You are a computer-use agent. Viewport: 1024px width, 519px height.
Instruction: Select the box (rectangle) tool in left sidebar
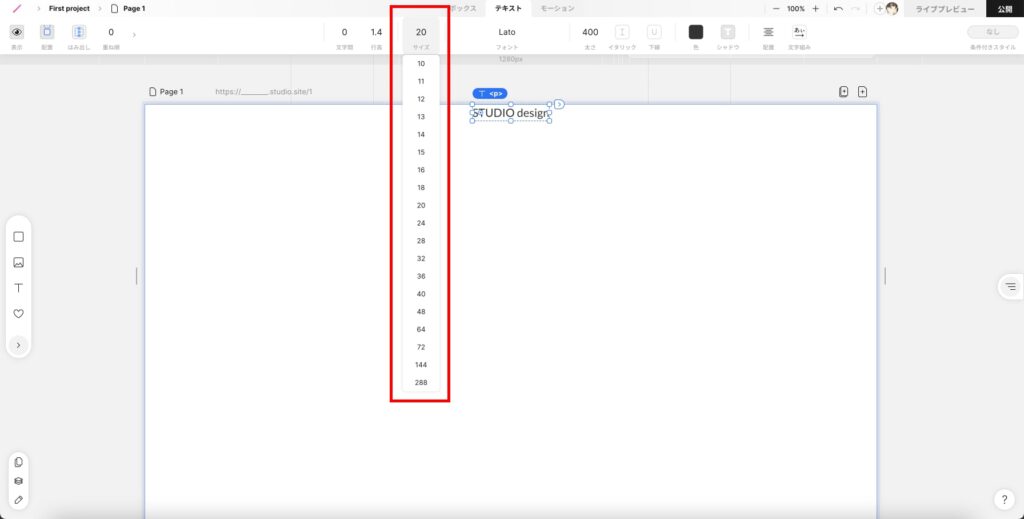click(18, 237)
